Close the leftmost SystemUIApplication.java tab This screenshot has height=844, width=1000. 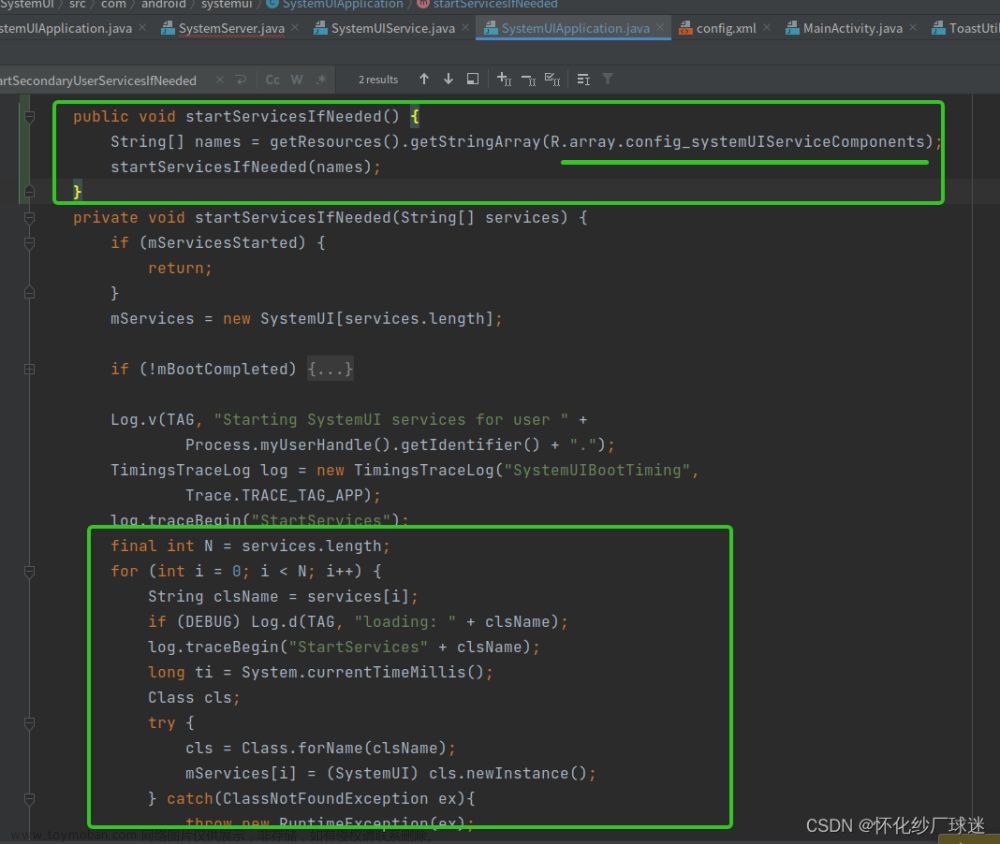tap(142, 27)
